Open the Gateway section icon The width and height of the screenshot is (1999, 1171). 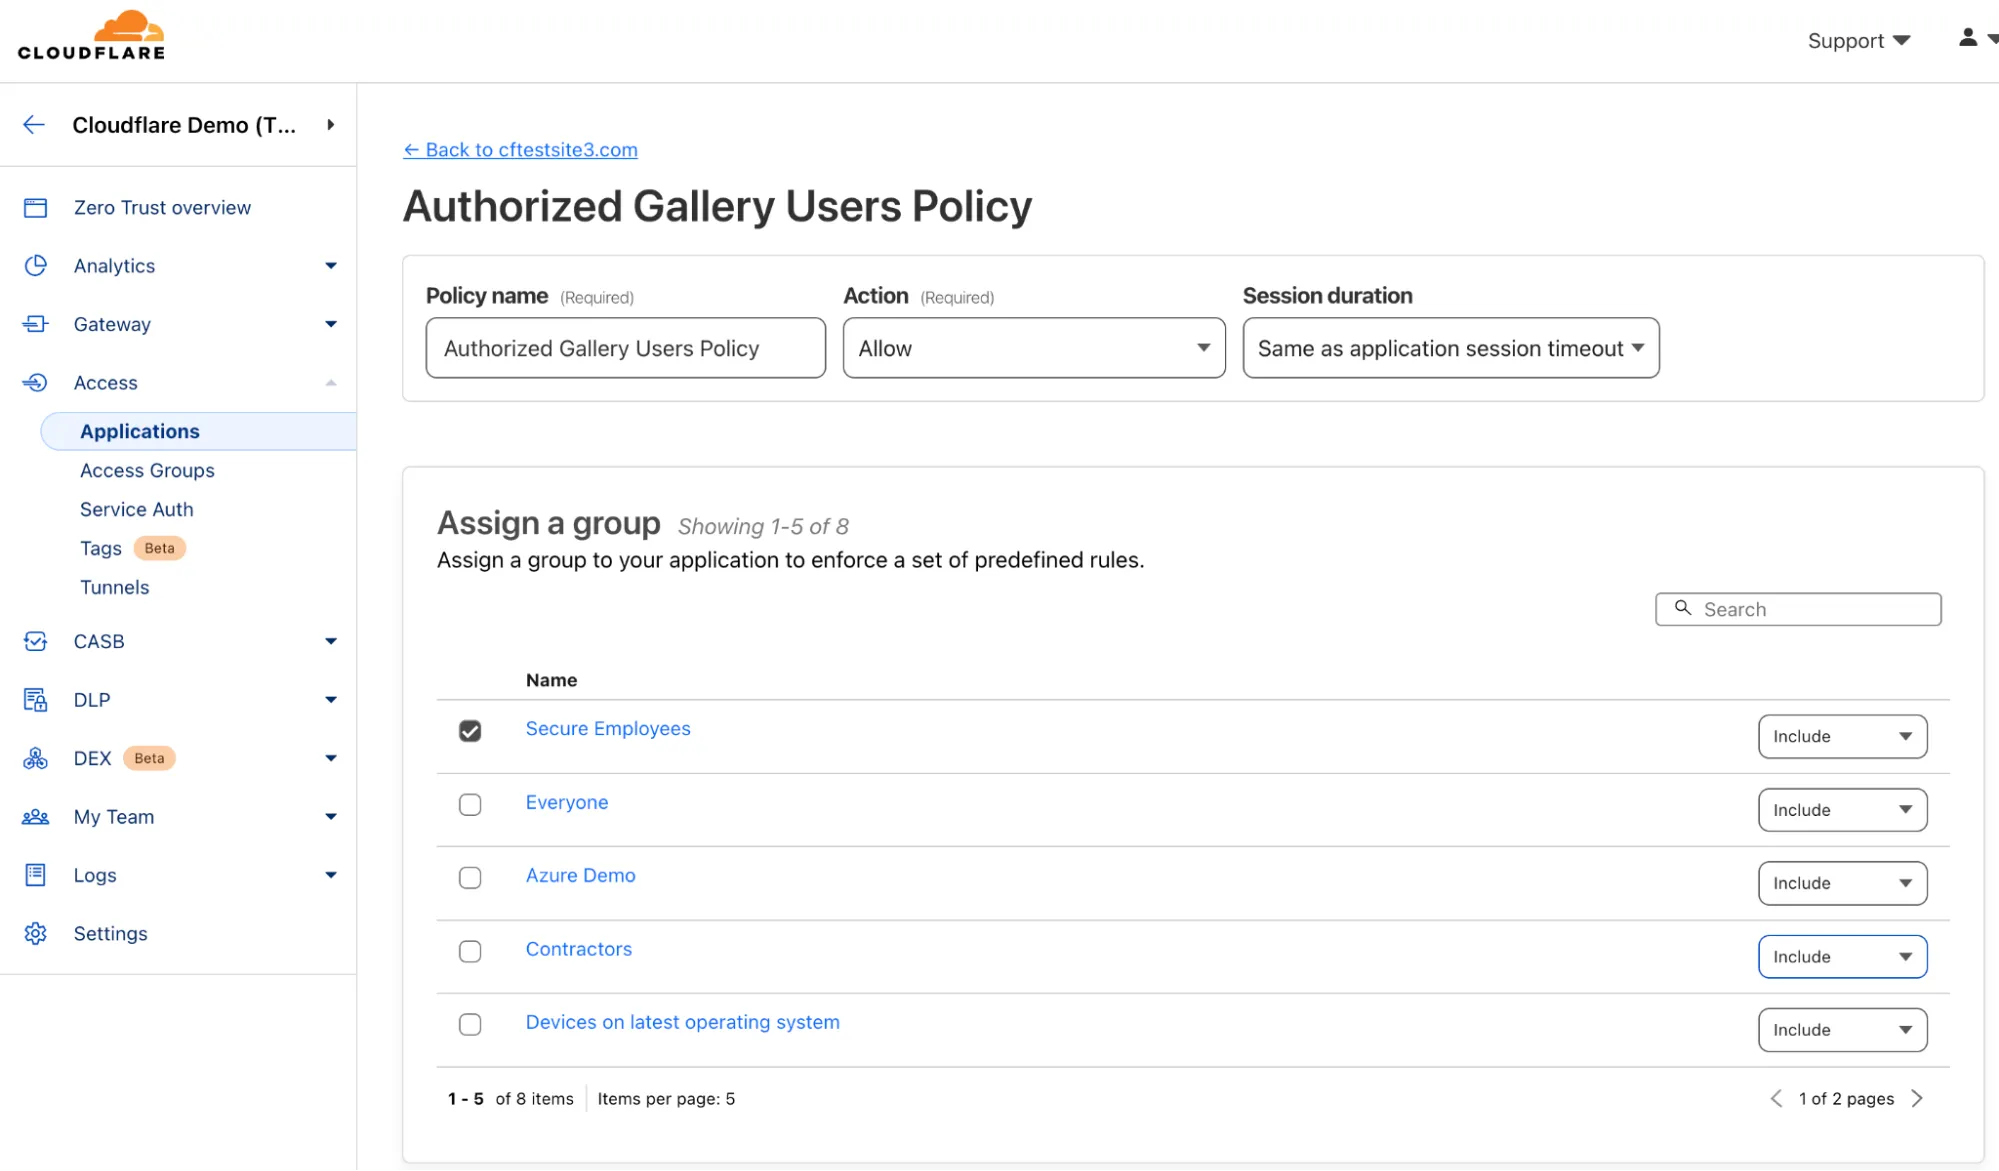click(36, 323)
